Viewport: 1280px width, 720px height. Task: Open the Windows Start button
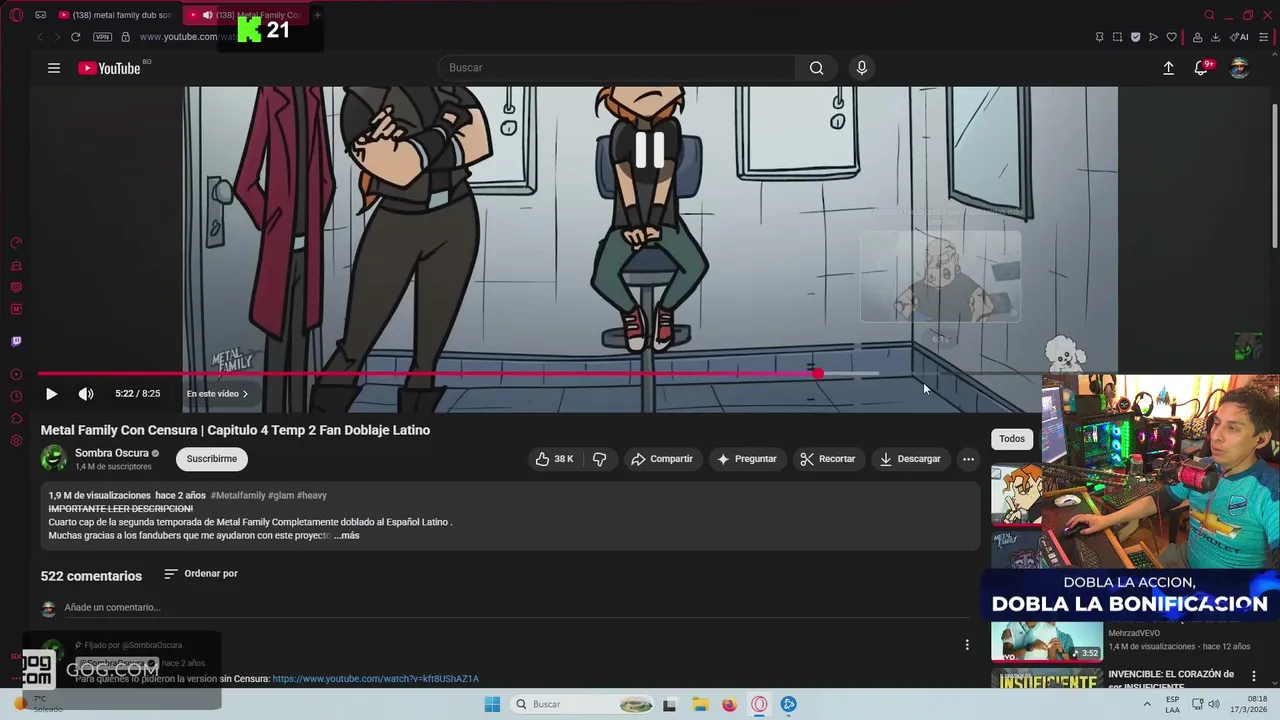click(x=492, y=704)
